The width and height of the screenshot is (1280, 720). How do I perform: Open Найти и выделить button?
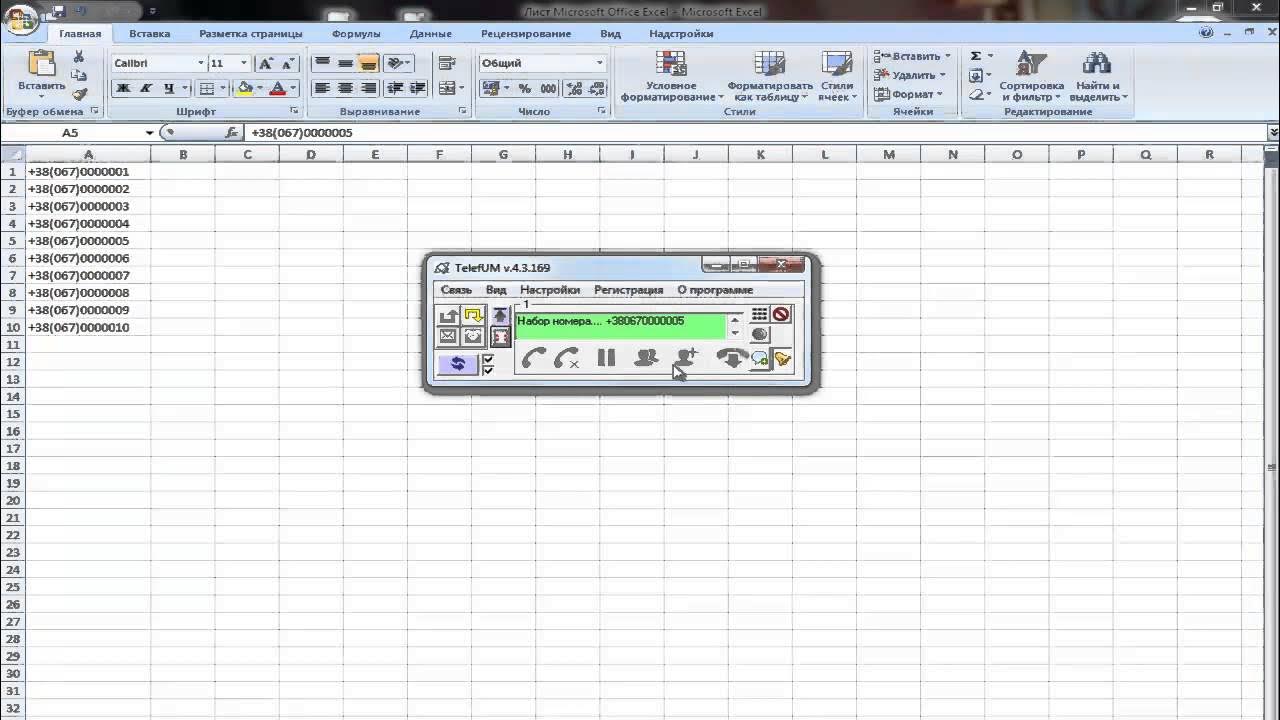coord(1097,77)
